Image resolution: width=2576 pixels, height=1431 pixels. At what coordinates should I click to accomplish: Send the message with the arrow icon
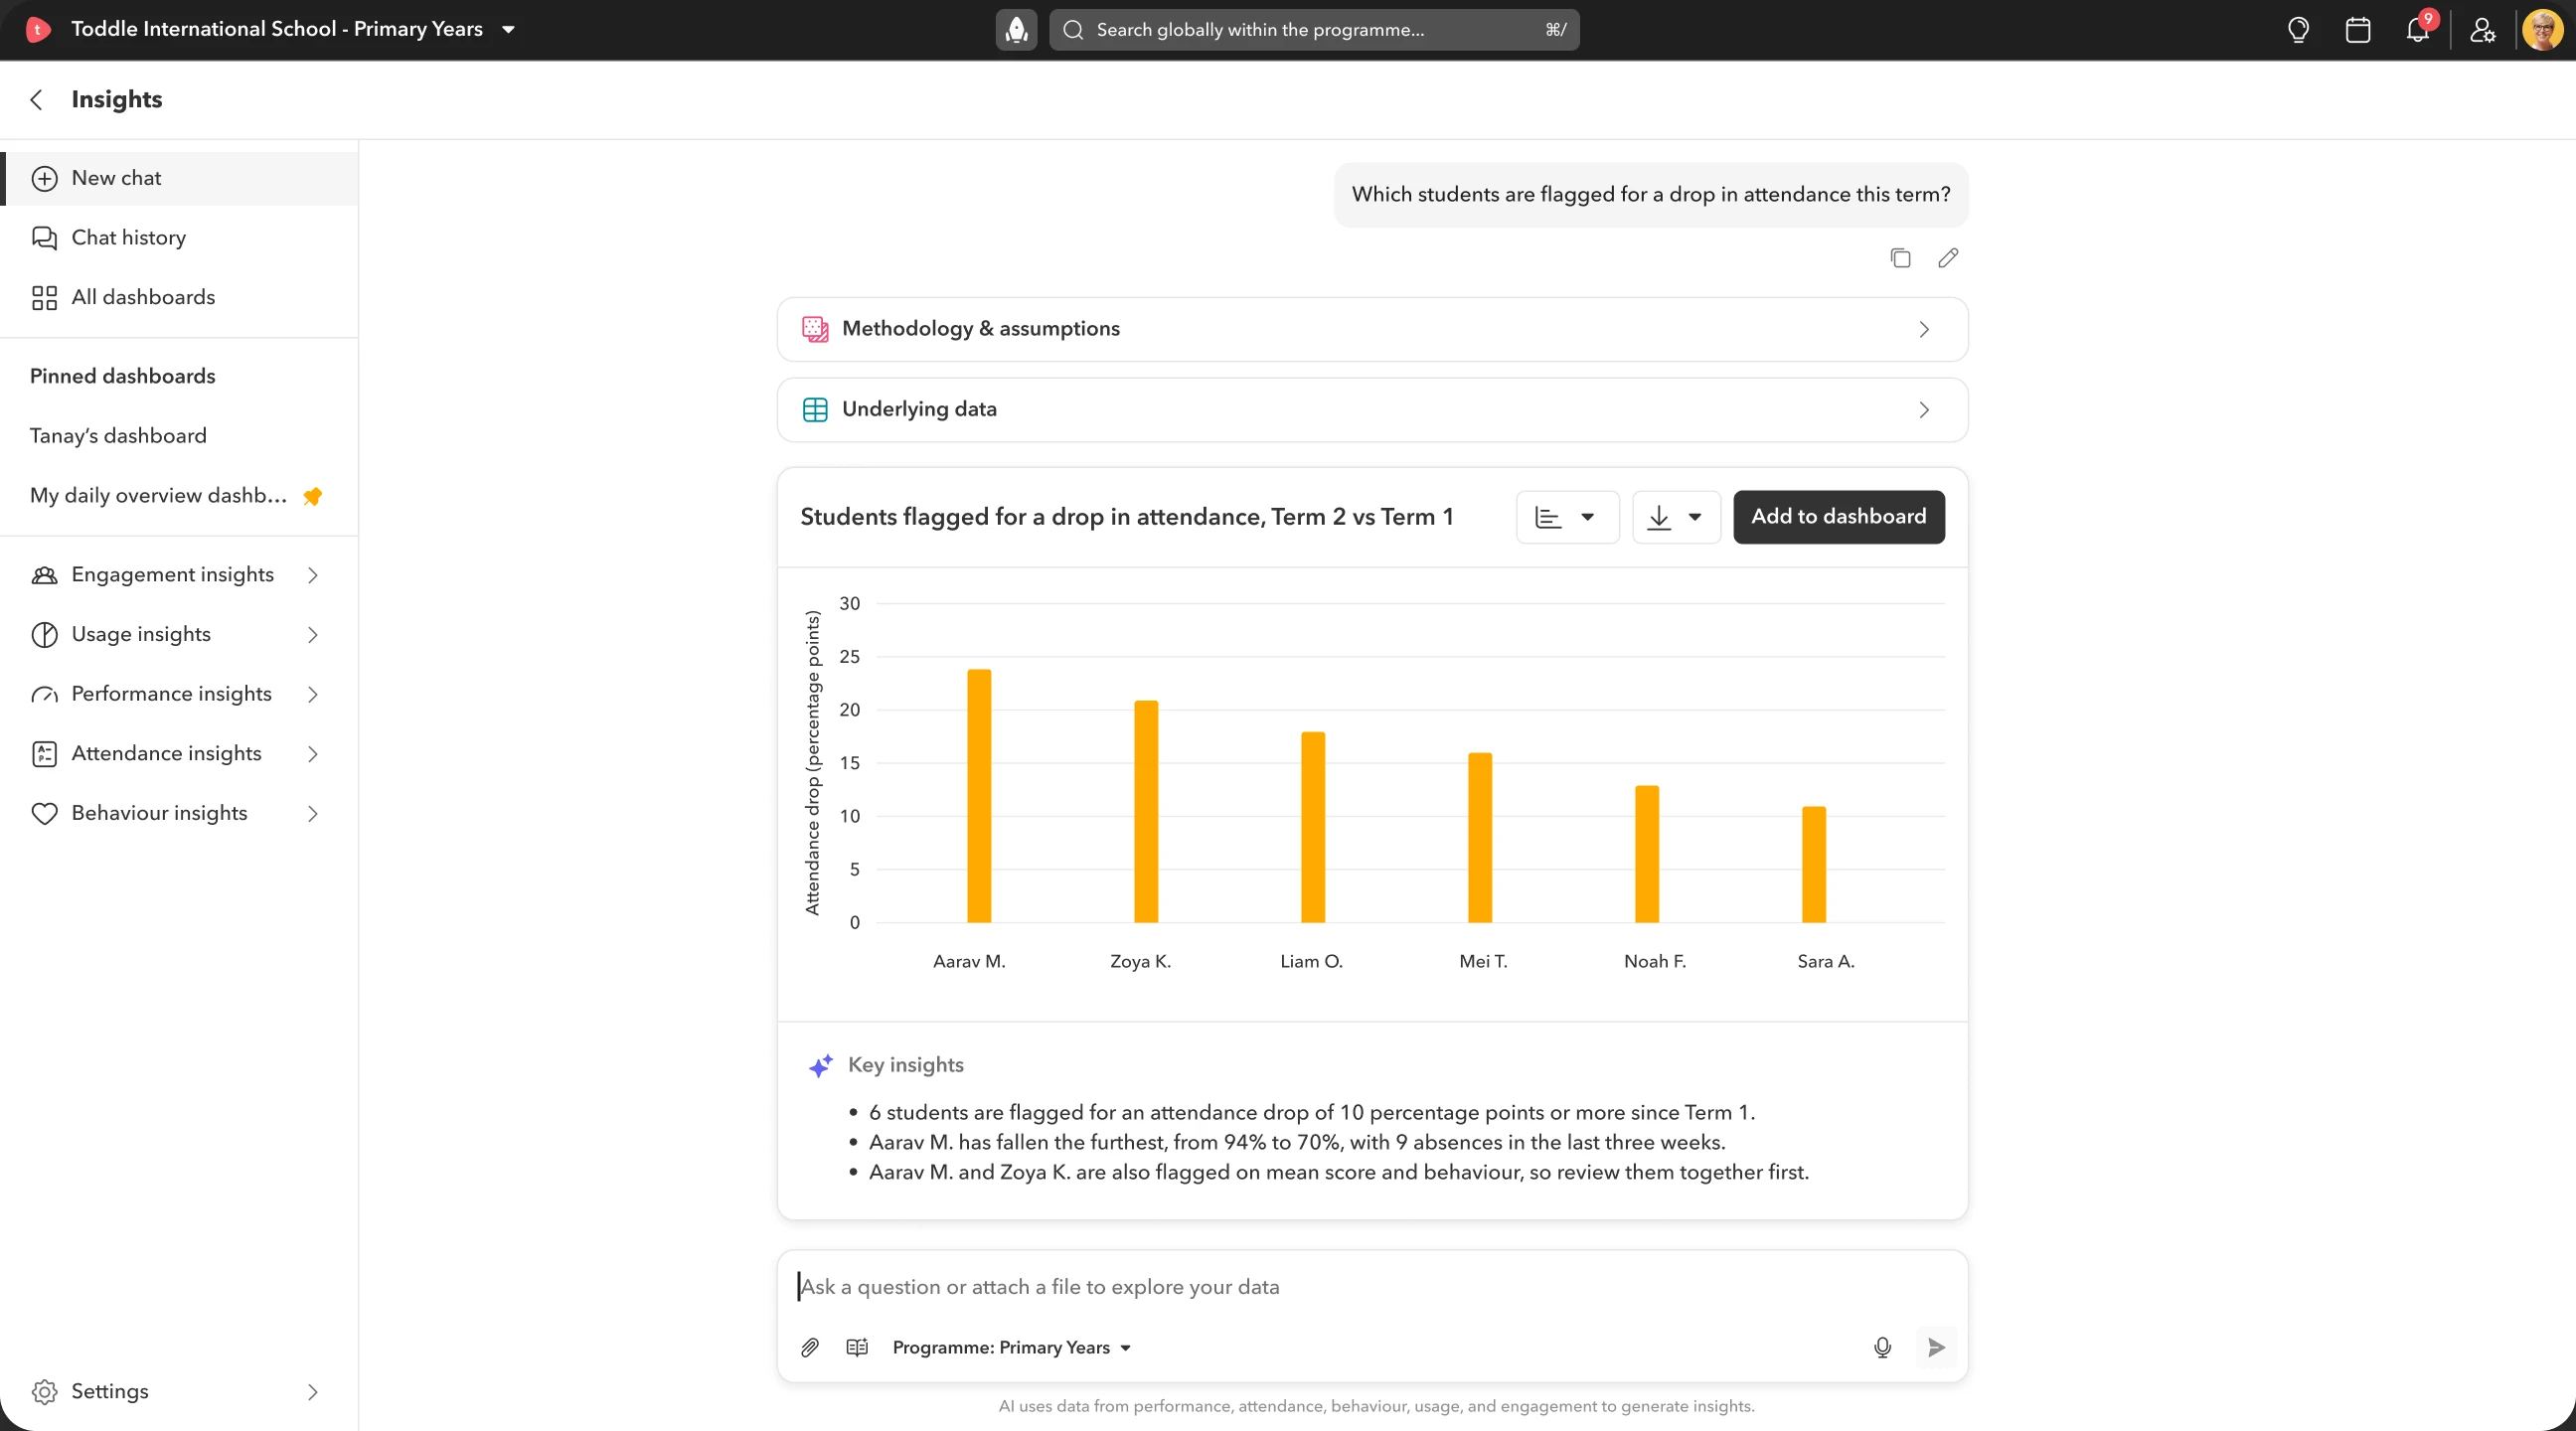pos(1936,1347)
